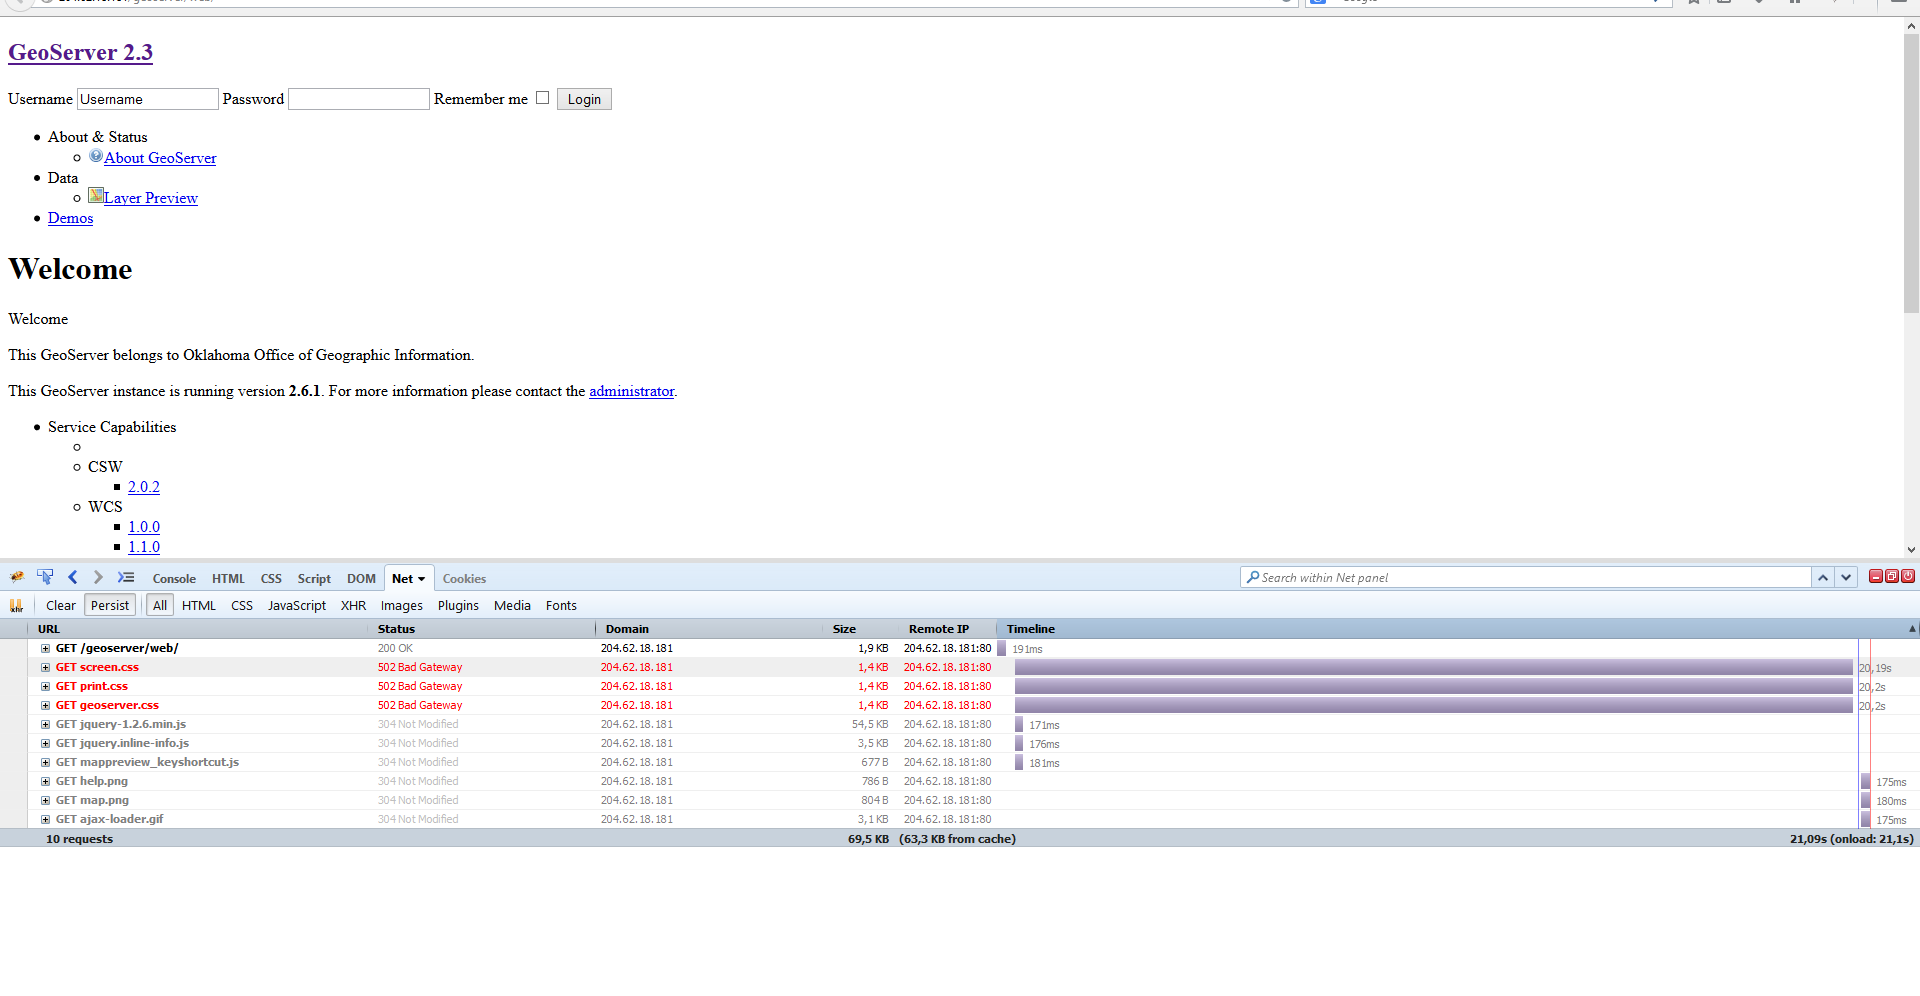Click the Layer Preview map icon
This screenshot has height=996, width=1920.
96,195
